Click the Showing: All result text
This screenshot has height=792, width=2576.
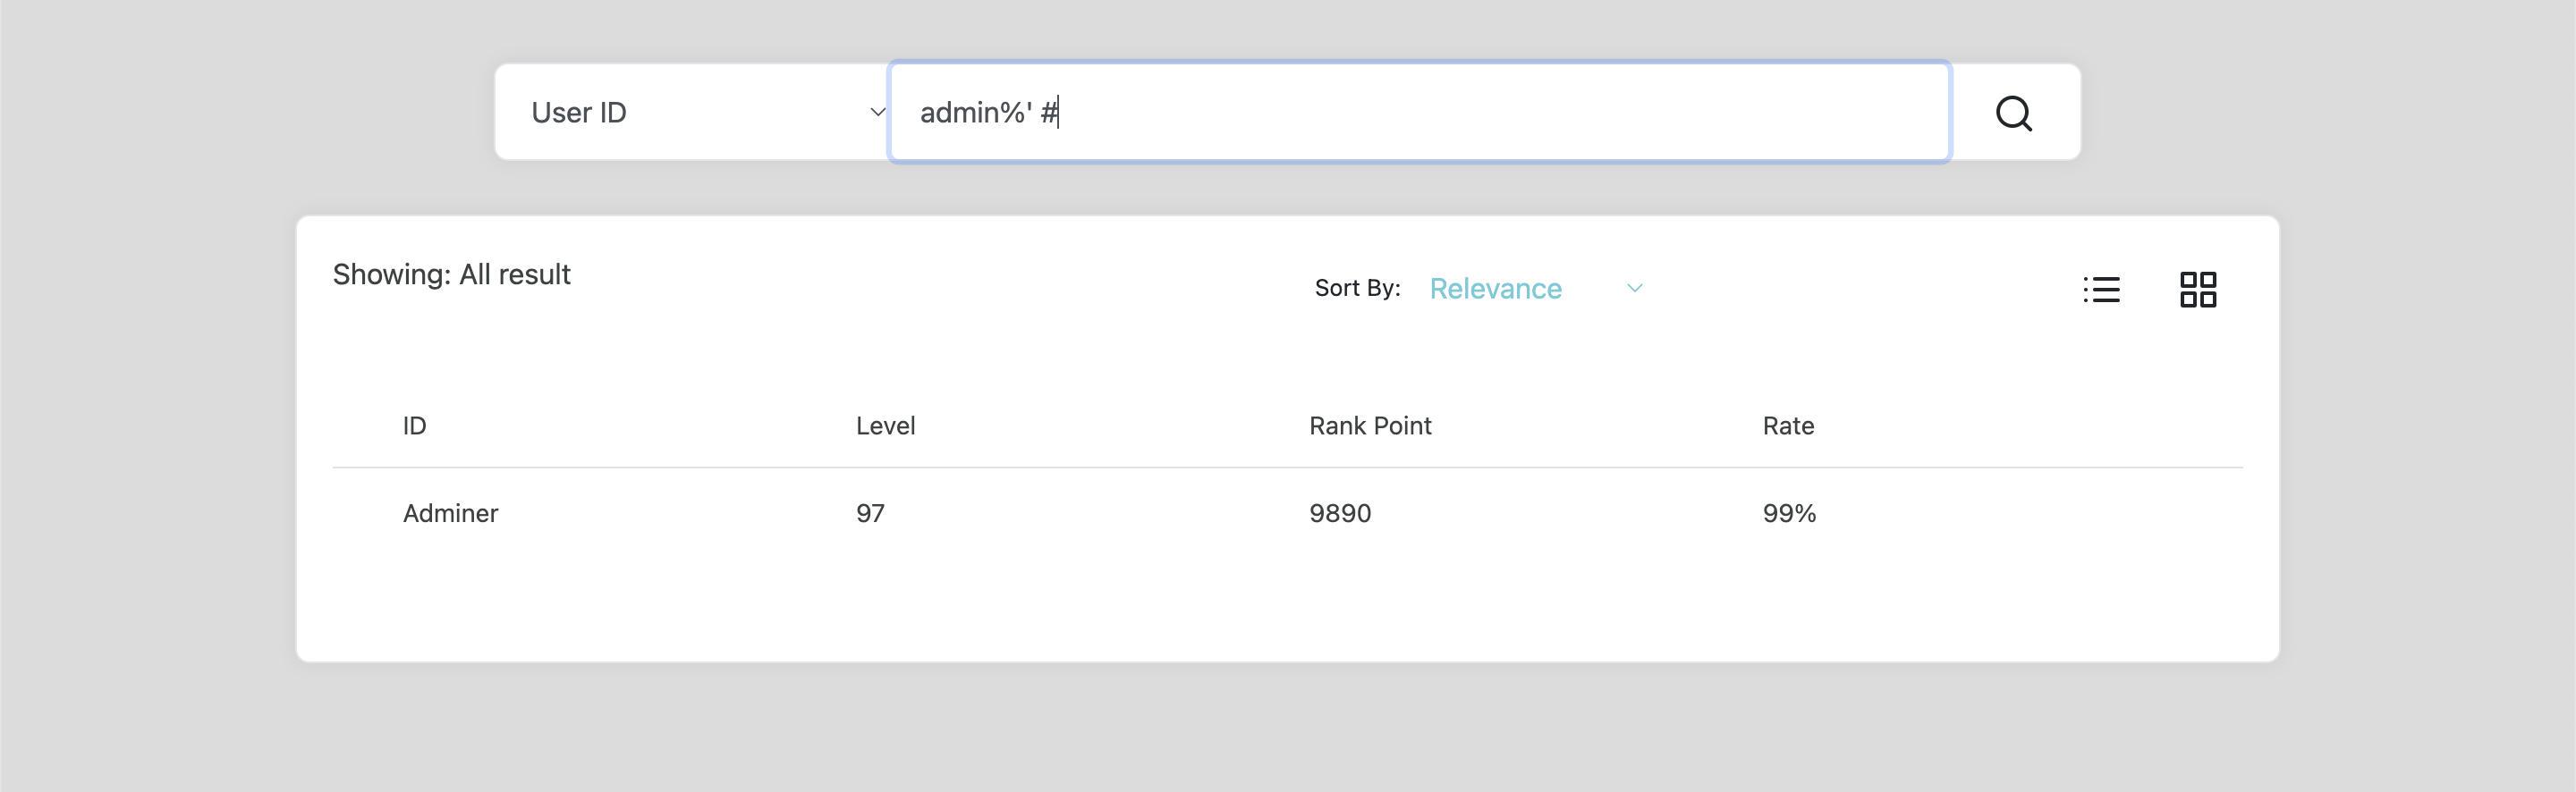[x=451, y=274]
